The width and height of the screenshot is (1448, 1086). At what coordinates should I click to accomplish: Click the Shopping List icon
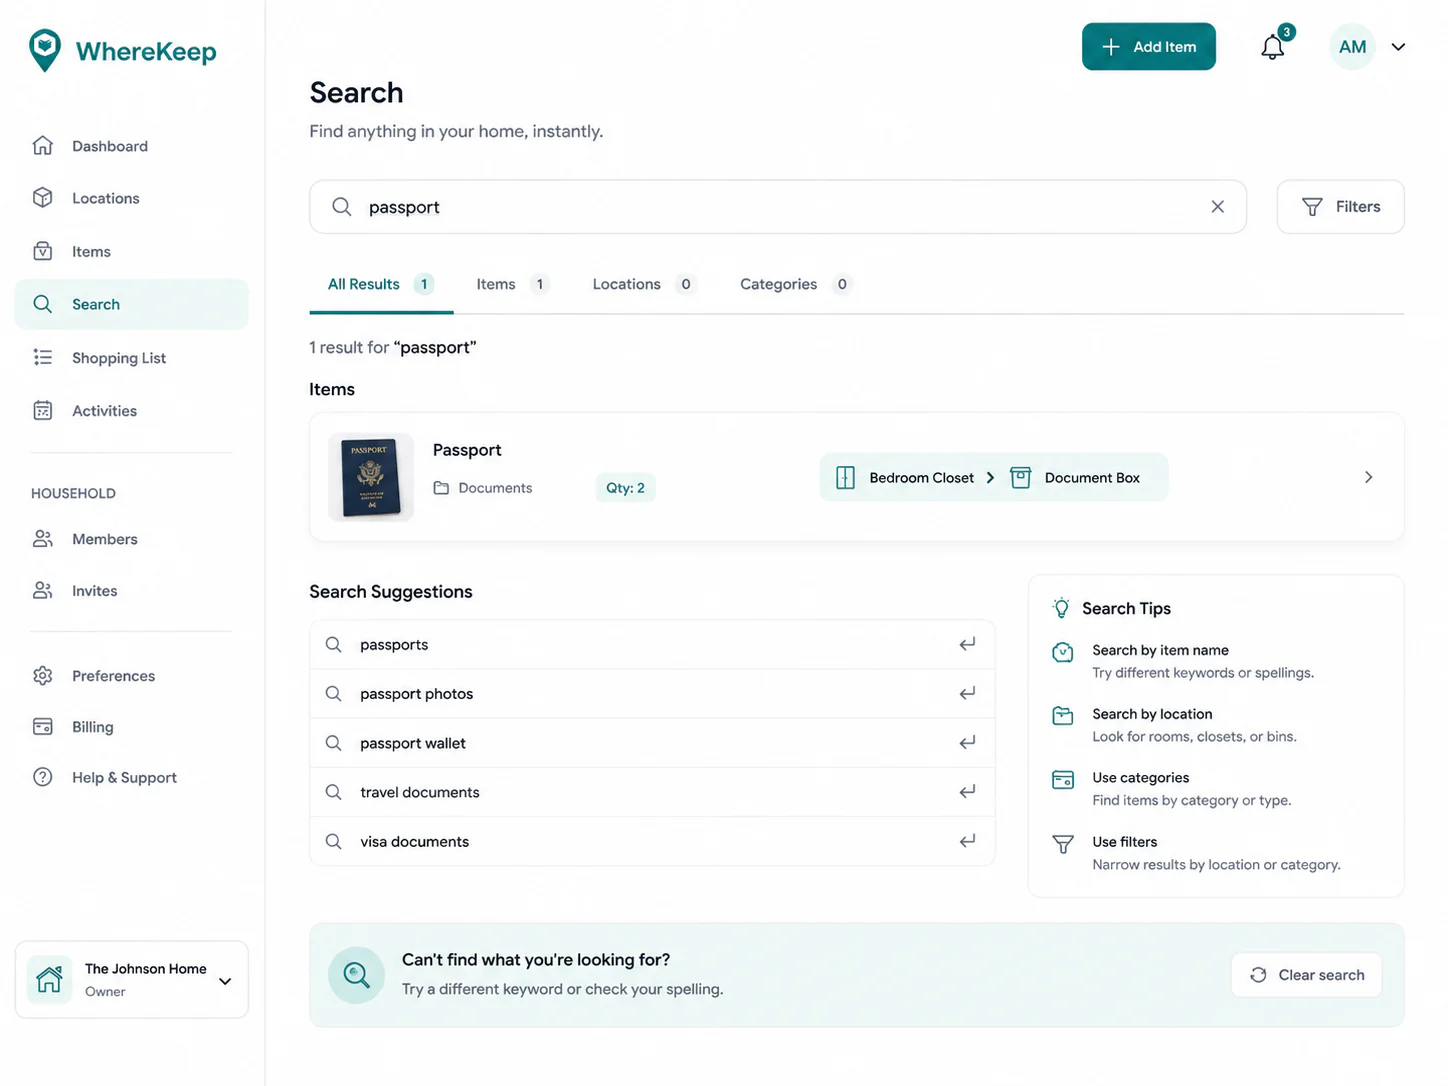43,357
